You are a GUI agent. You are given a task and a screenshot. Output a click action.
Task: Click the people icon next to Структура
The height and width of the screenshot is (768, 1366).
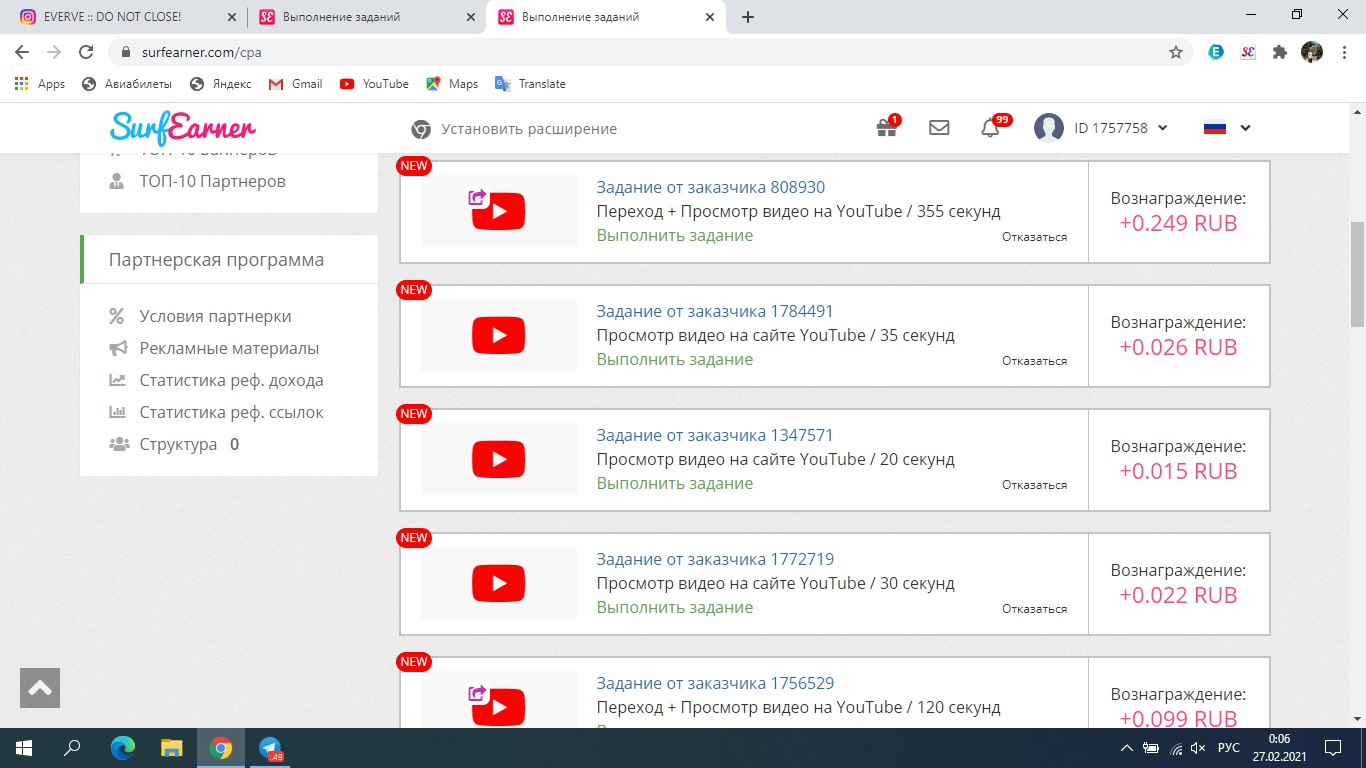click(x=119, y=444)
